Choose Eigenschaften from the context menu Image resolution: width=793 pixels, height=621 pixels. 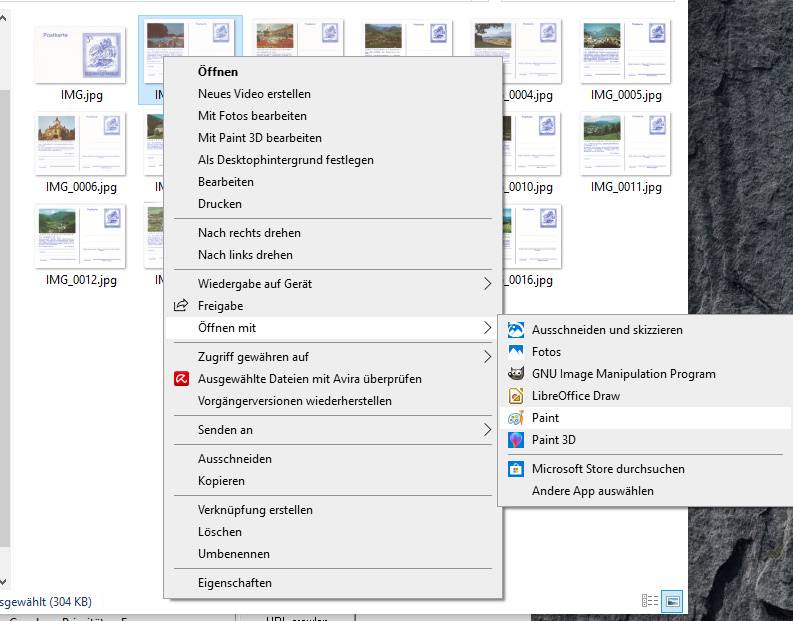[235, 583]
